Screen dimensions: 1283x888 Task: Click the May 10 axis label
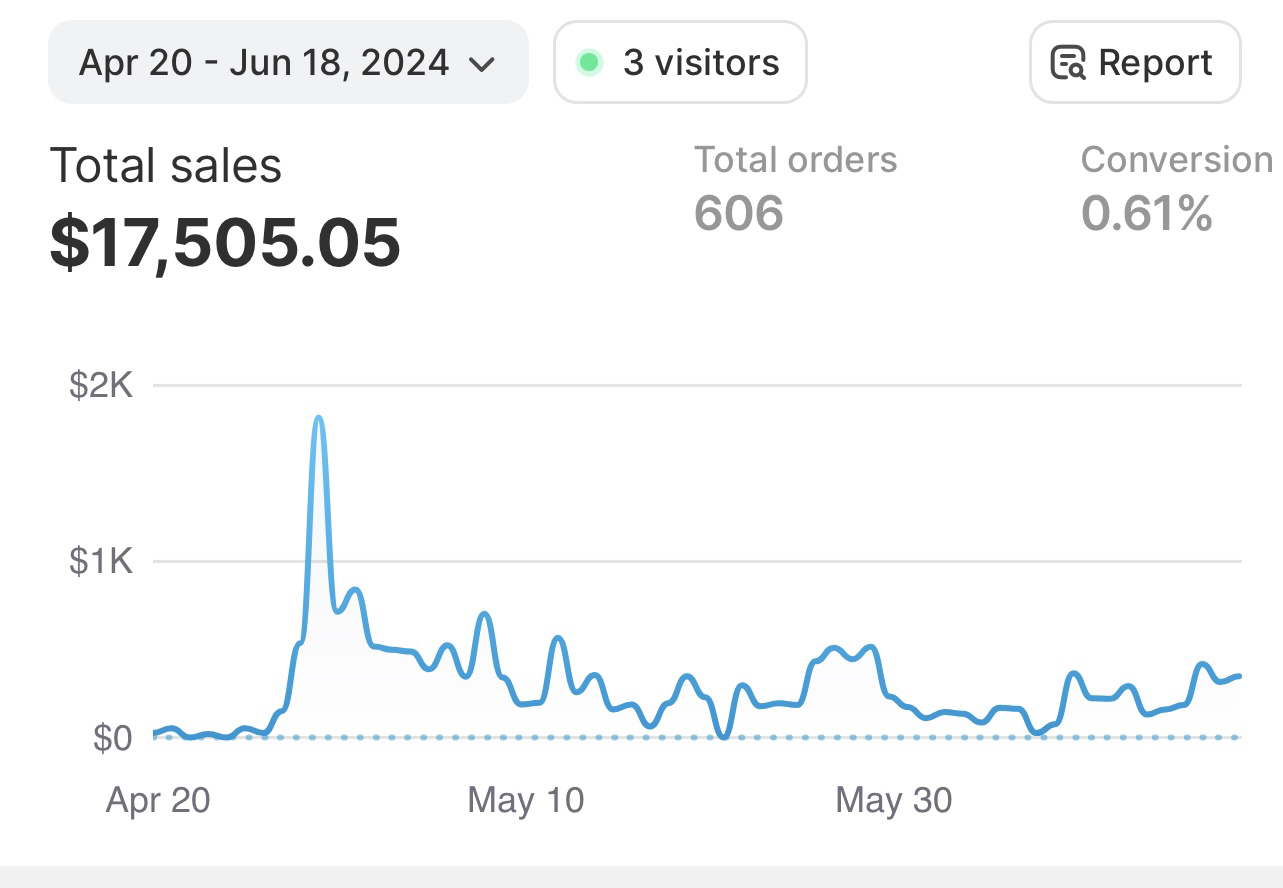pyautogui.click(x=526, y=800)
